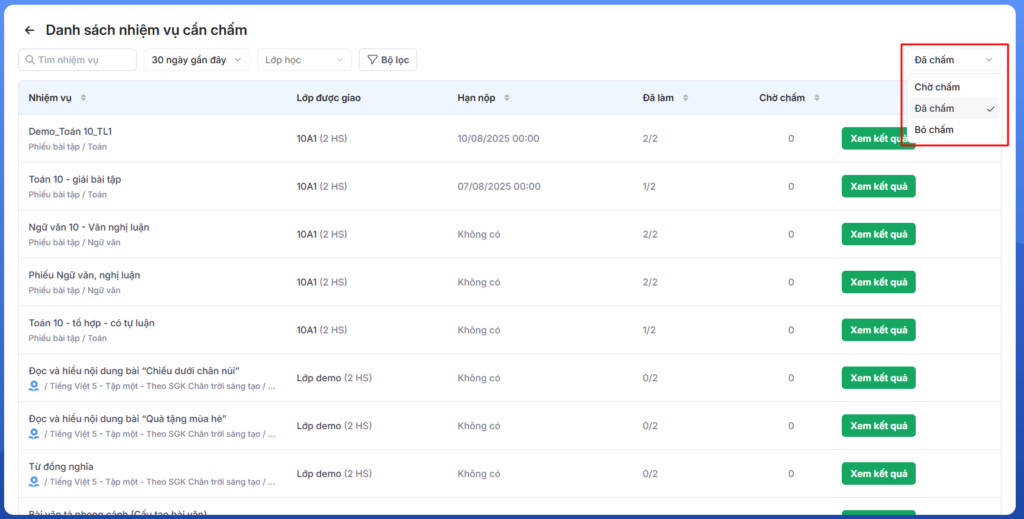The image size is (1024, 519).
Task: Sort by Đã làm column arrows
Action: [x=683, y=98]
